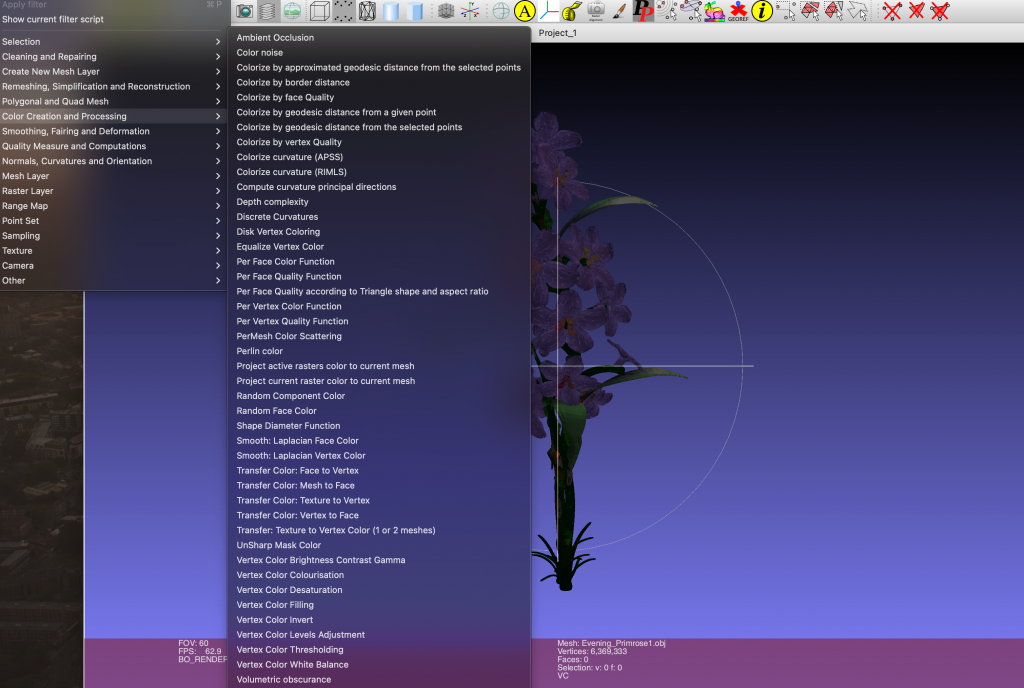This screenshot has height=688, width=1024.
Task: Select the light-blue smooth cylinder shading icon
Action: 391,10
